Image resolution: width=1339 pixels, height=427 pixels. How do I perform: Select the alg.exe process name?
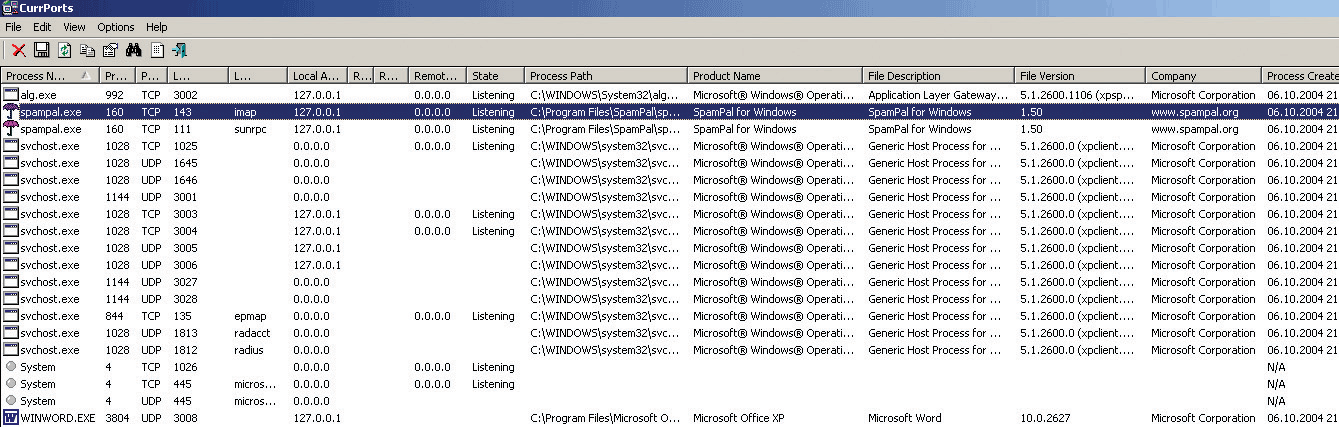pyautogui.click(x=37, y=95)
